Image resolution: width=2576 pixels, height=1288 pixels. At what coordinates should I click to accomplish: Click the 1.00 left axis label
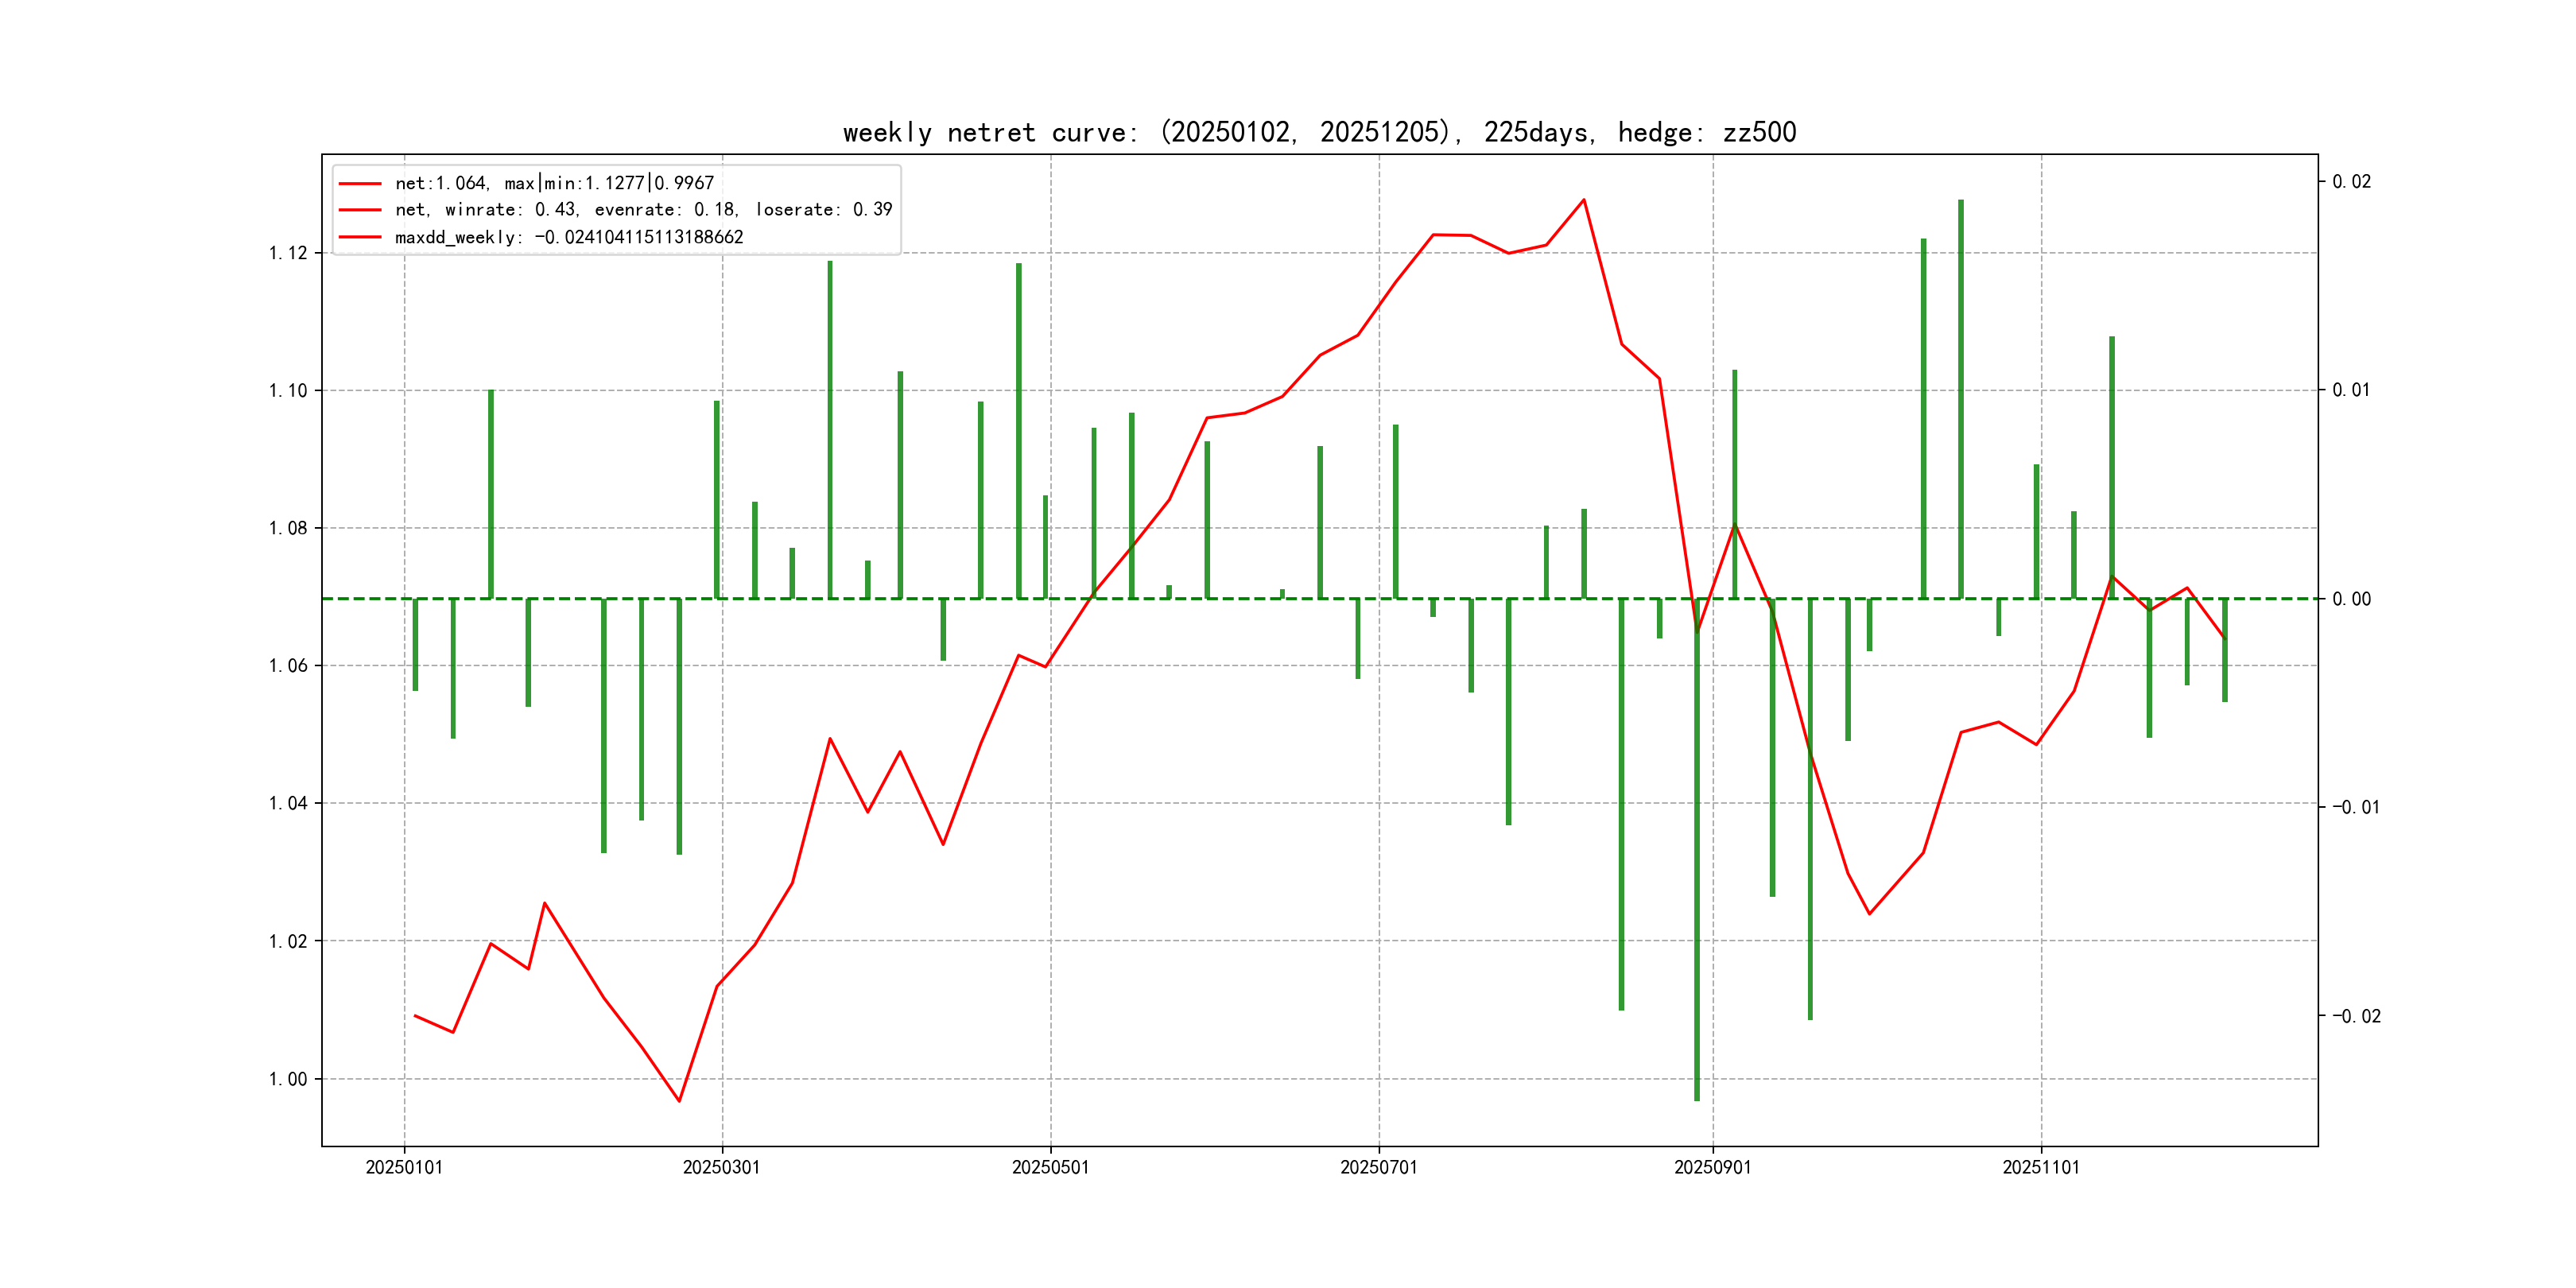coord(288,1079)
